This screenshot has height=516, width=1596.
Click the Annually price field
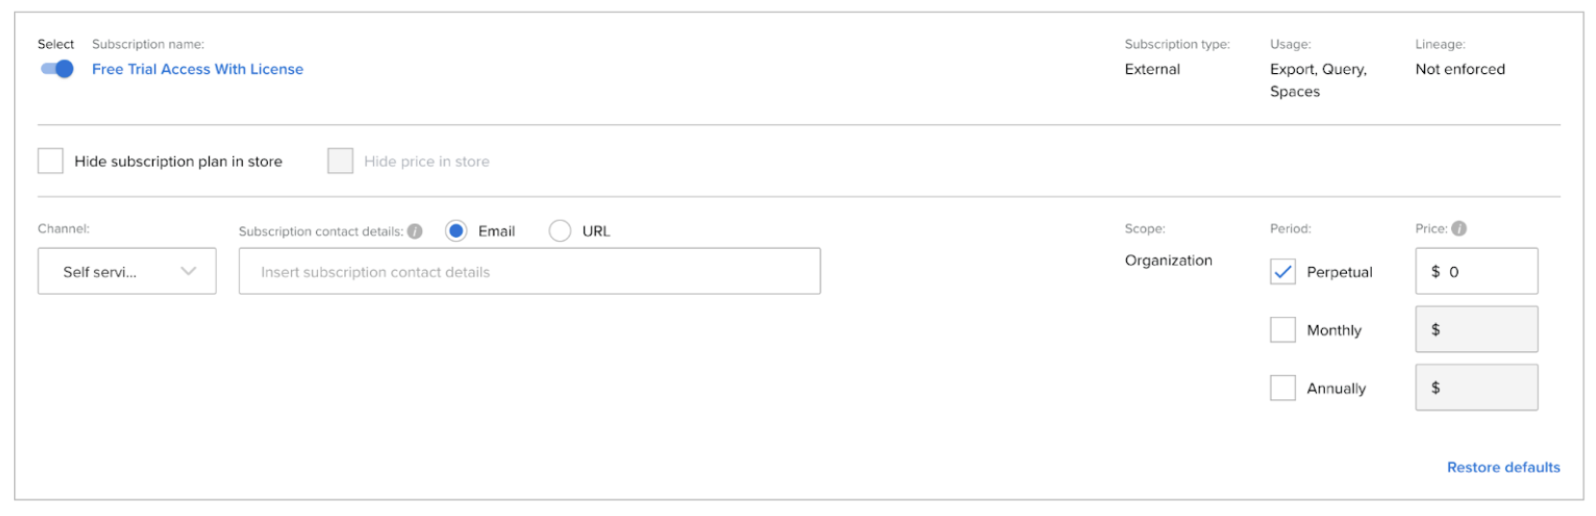[x=1476, y=388]
